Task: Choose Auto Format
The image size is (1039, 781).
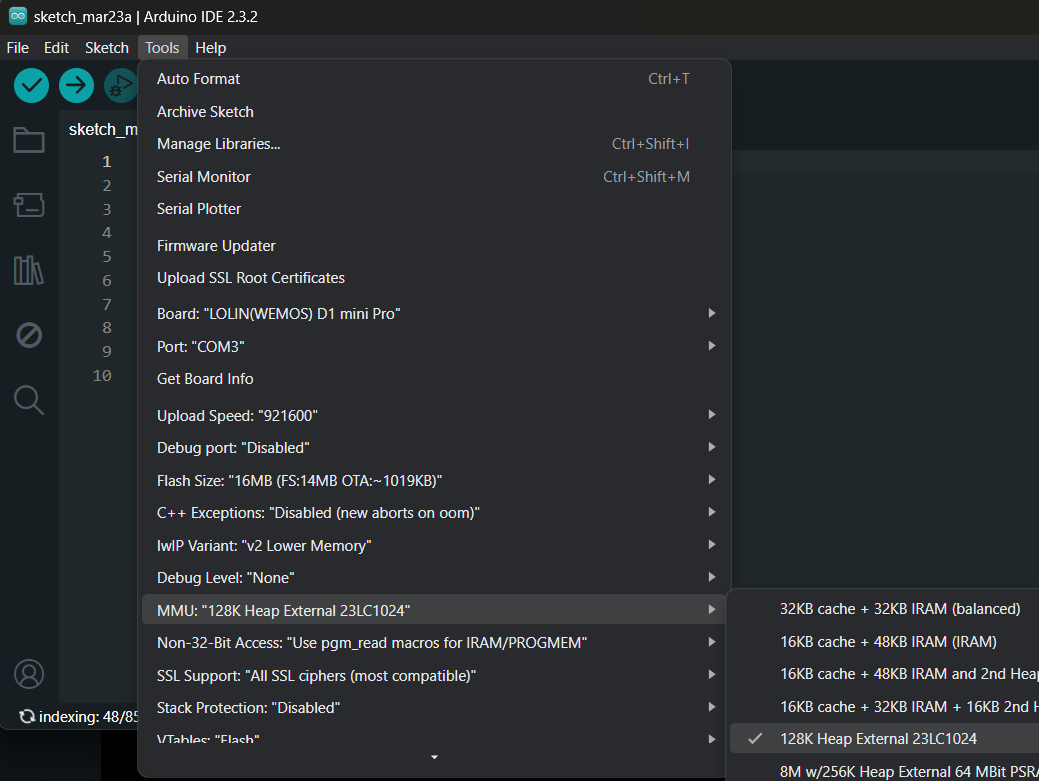Action: (x=434, y=79)
